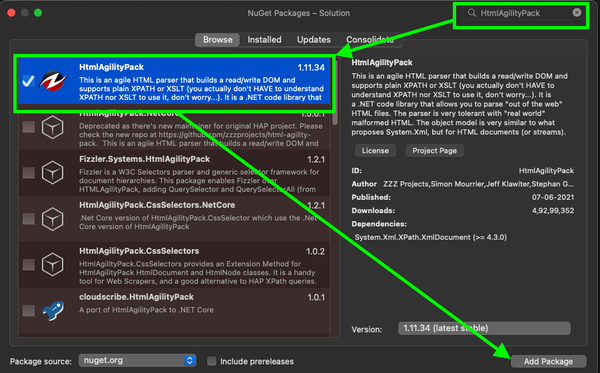Click the HtmlAgilityPack.CssSelectors.NetCore cube icon

click(52, 219)
